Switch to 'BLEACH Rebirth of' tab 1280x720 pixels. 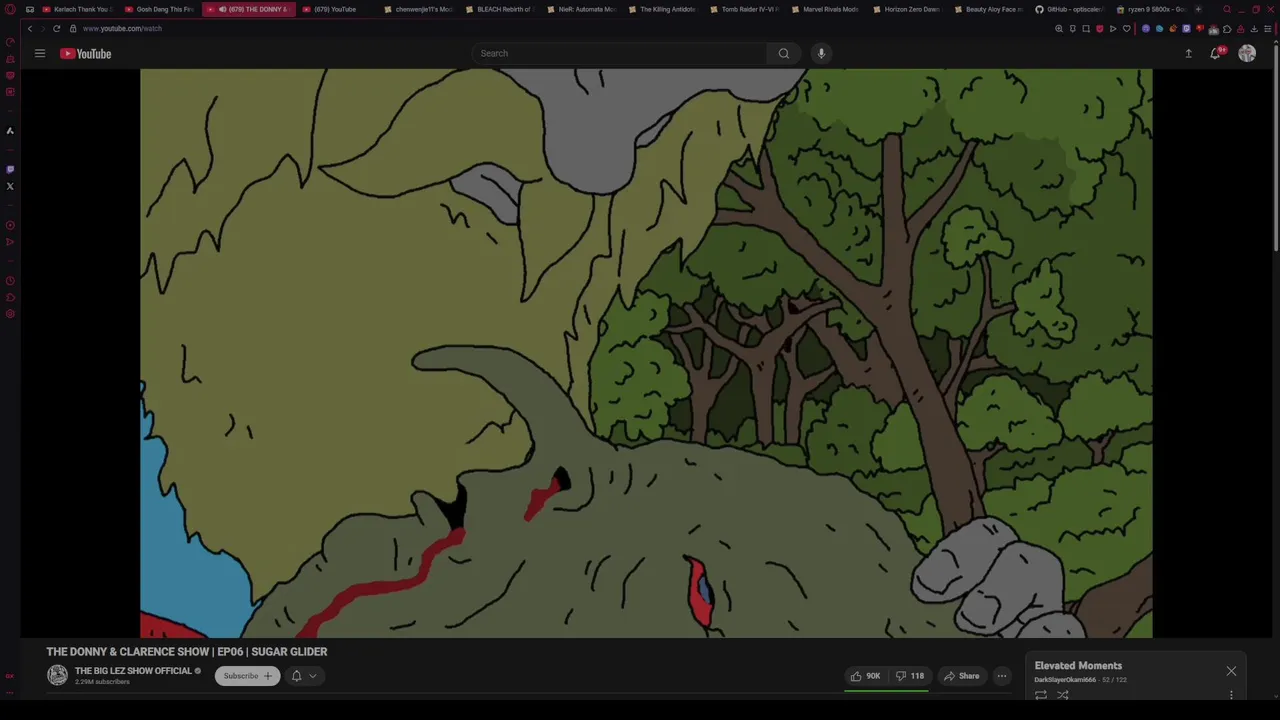(x=500, y=9)
